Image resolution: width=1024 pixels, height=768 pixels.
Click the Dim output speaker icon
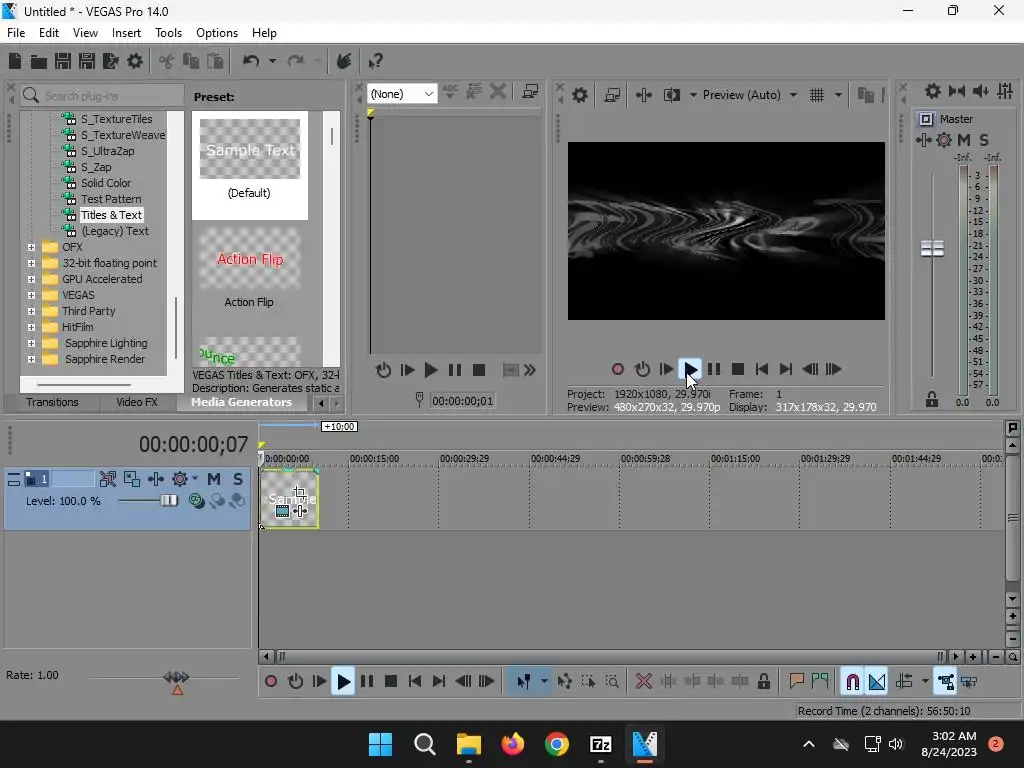pyautogui.click(x=981, y=91)
